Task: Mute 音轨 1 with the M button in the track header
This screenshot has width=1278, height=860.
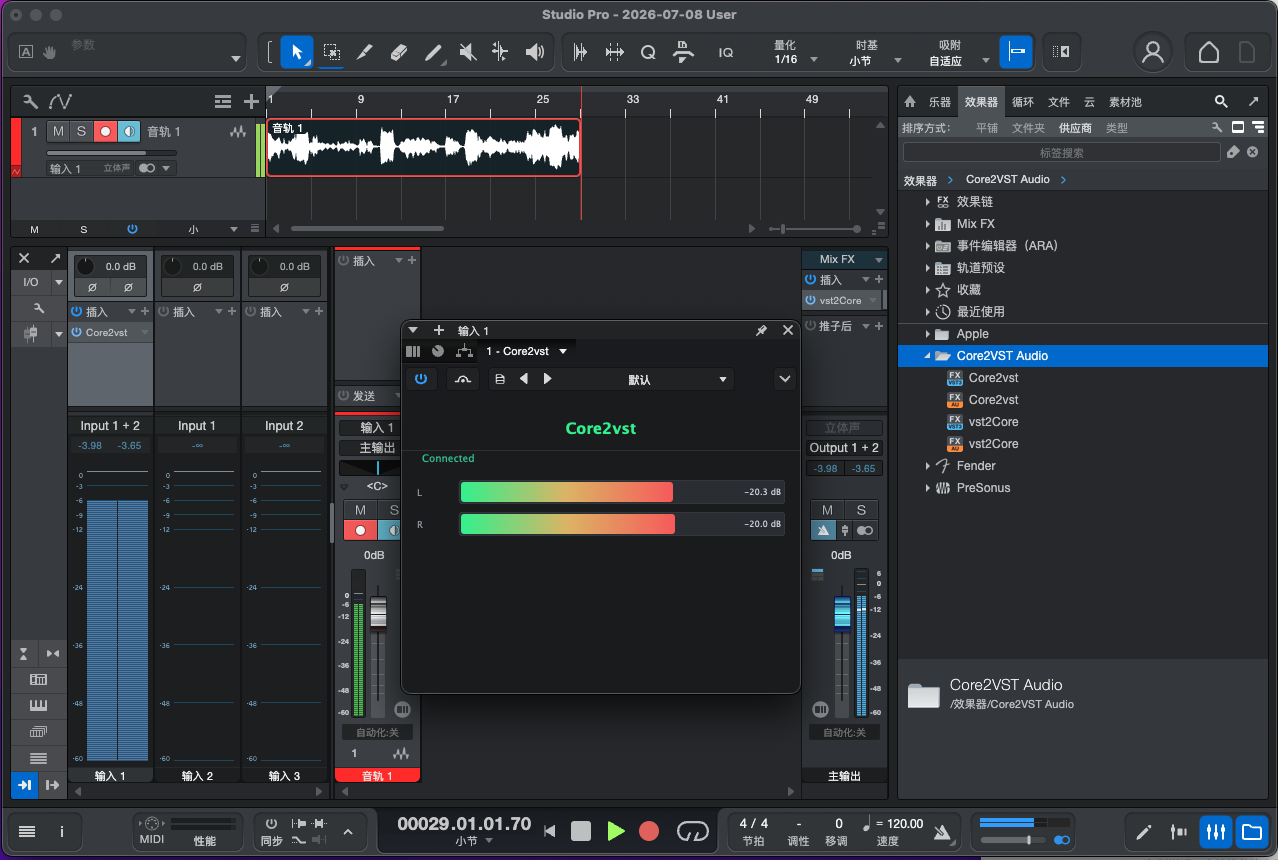Action: pos(58,132)
